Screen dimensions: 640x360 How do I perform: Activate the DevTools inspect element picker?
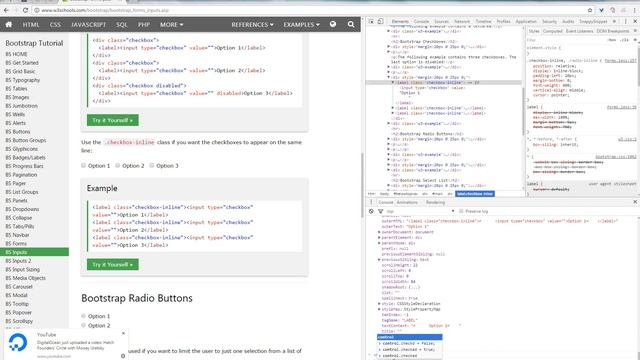371,21
